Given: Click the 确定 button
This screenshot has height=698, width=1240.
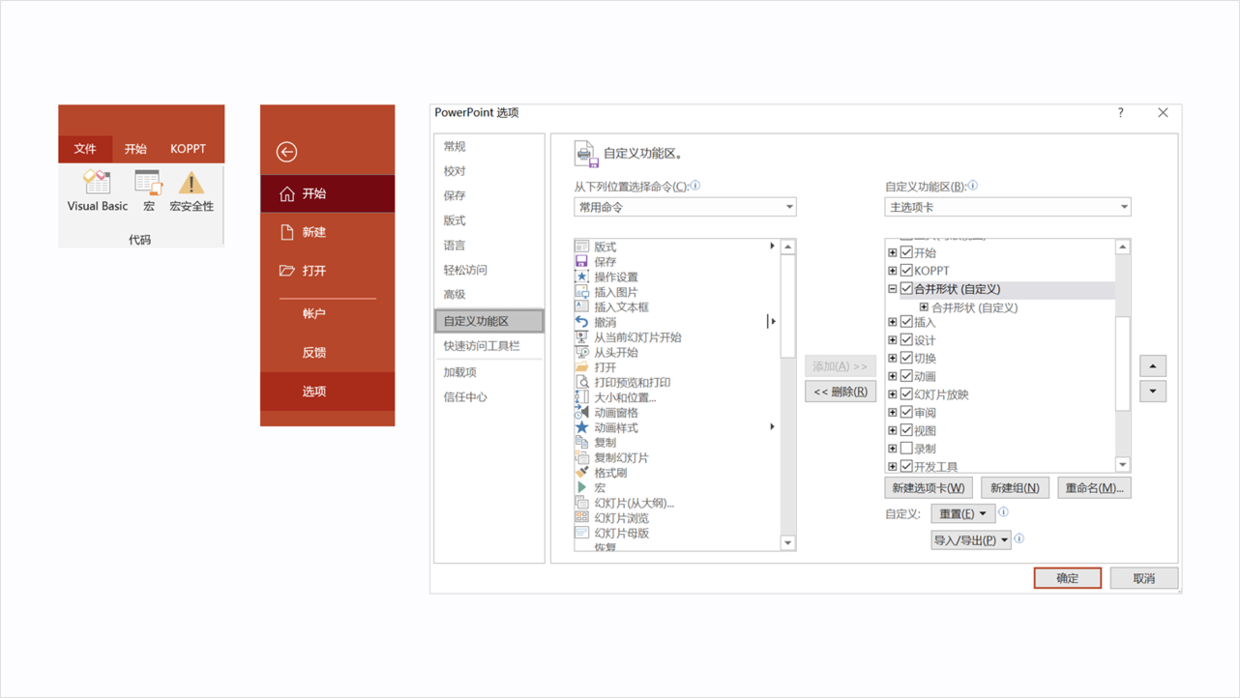Looking at the screenshot, I should (1068, 578).
